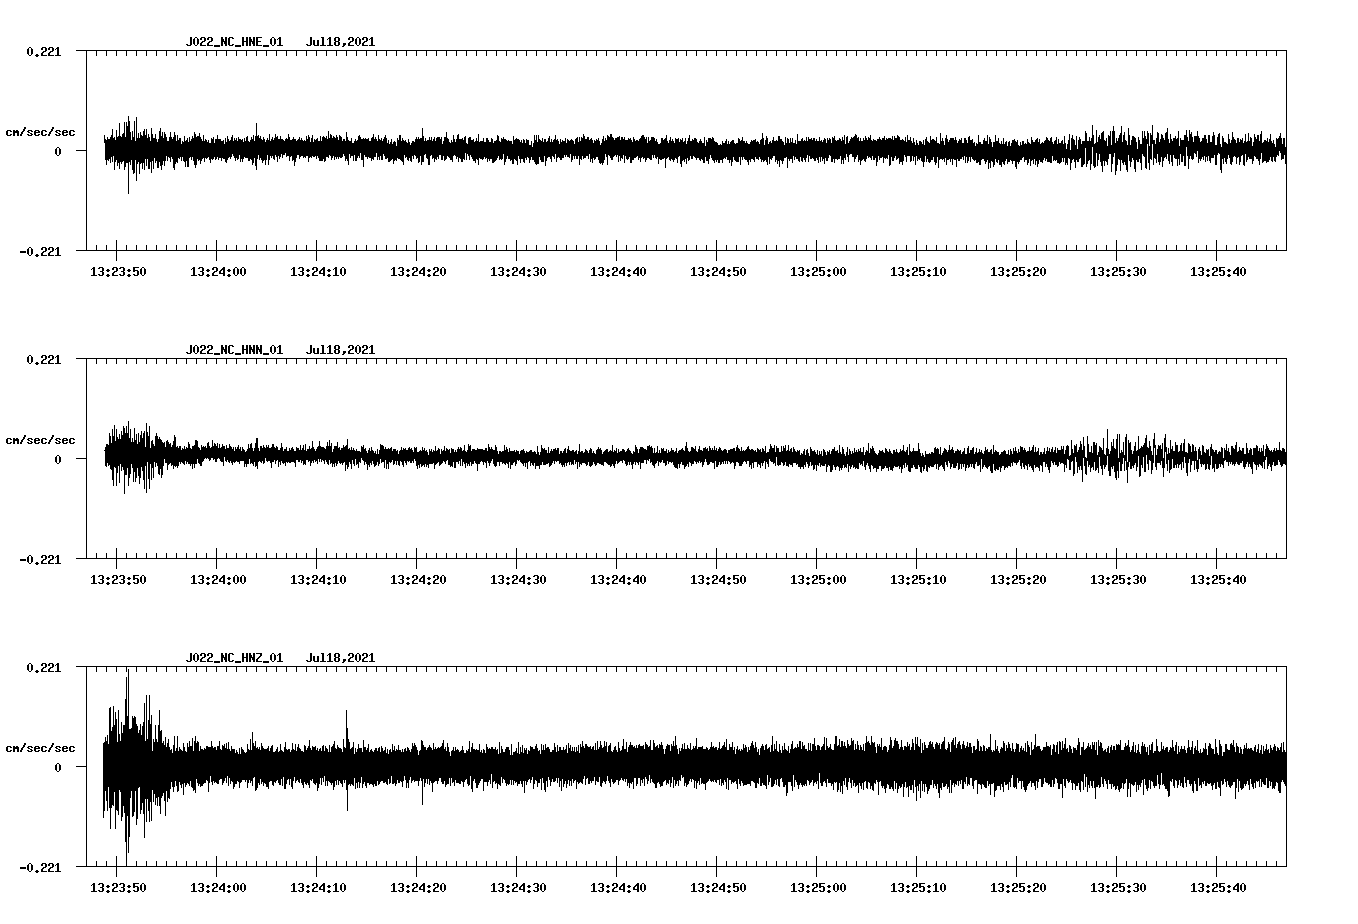Pick the 13:24:30 tick label below HNN trace
This screenshot has width=1358, height=924.
point(518,579)
